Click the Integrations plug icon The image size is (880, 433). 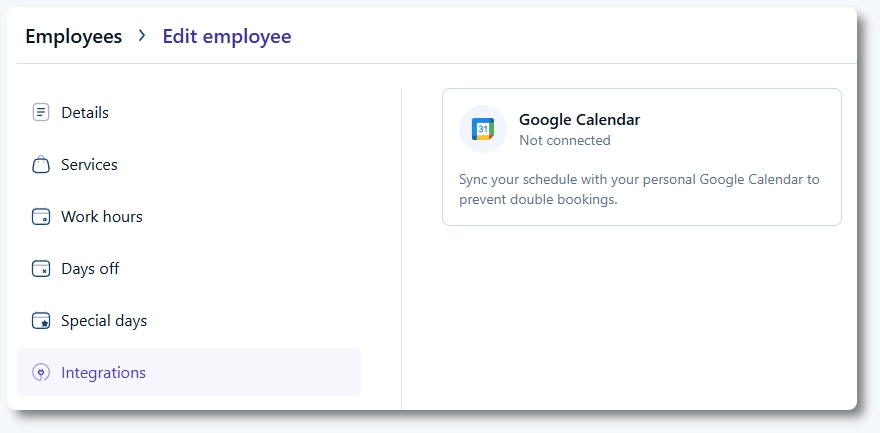click(41, 373)
